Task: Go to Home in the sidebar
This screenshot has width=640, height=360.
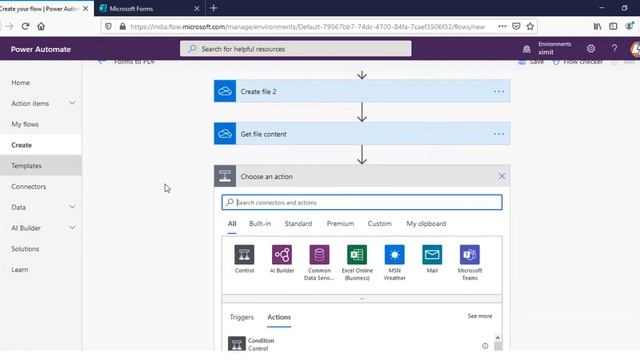Action: click(20, 82)
